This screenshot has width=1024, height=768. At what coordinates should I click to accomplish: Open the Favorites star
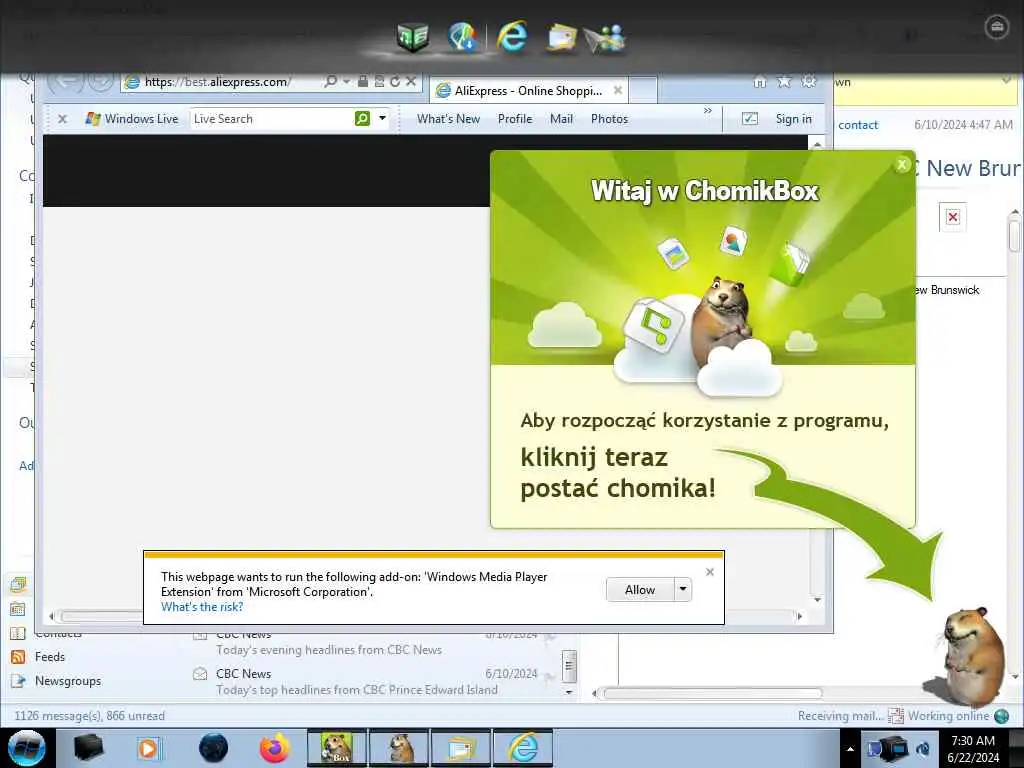[784, 82]
